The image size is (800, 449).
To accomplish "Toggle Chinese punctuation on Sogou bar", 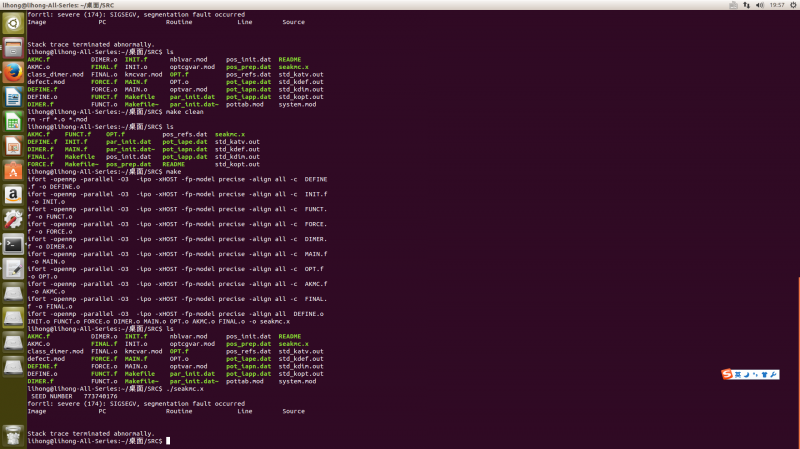I will [x=755, y=375].
